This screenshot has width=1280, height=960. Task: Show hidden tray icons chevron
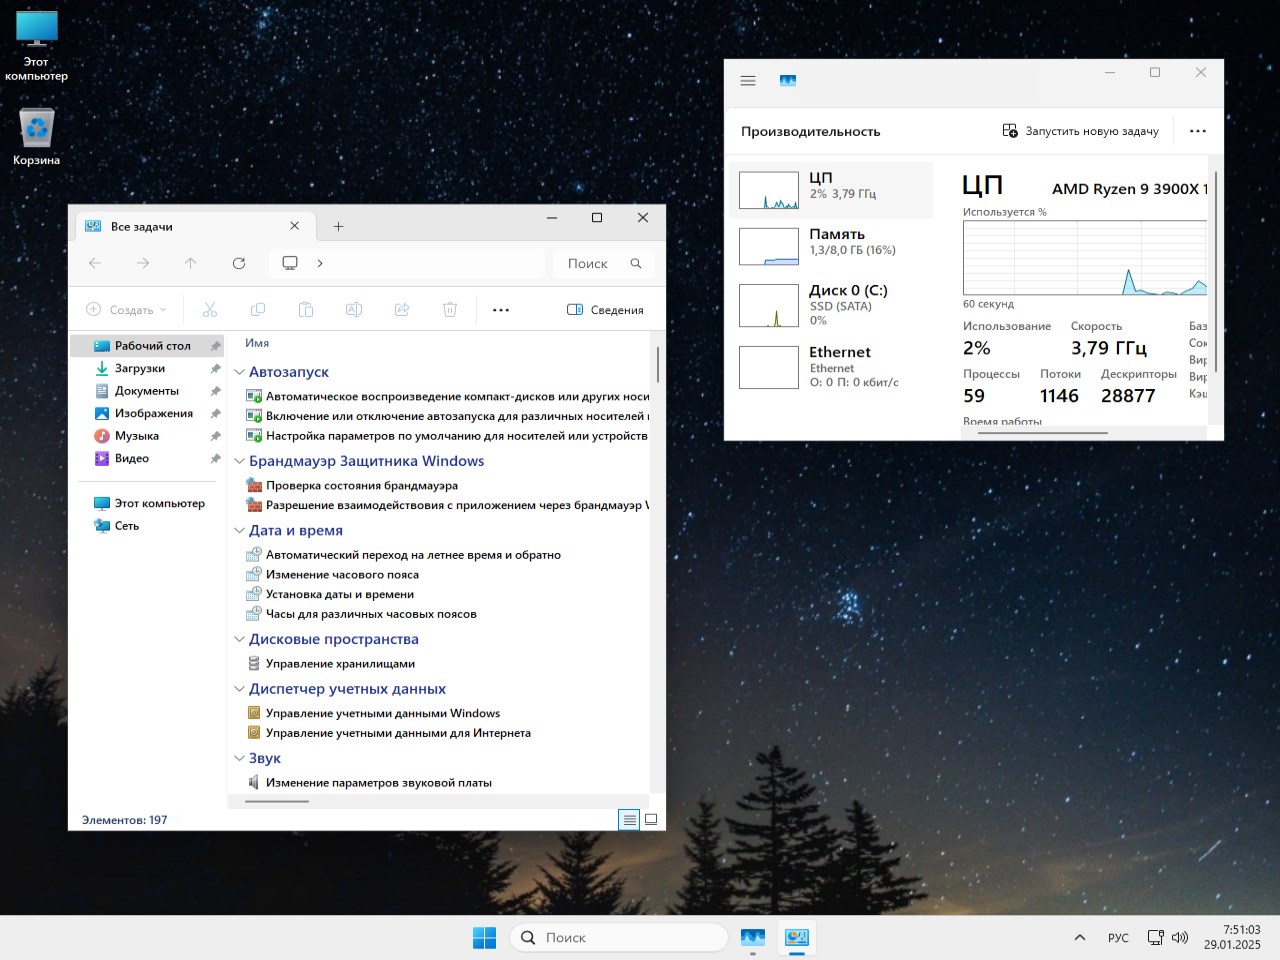click(1080, 938)
